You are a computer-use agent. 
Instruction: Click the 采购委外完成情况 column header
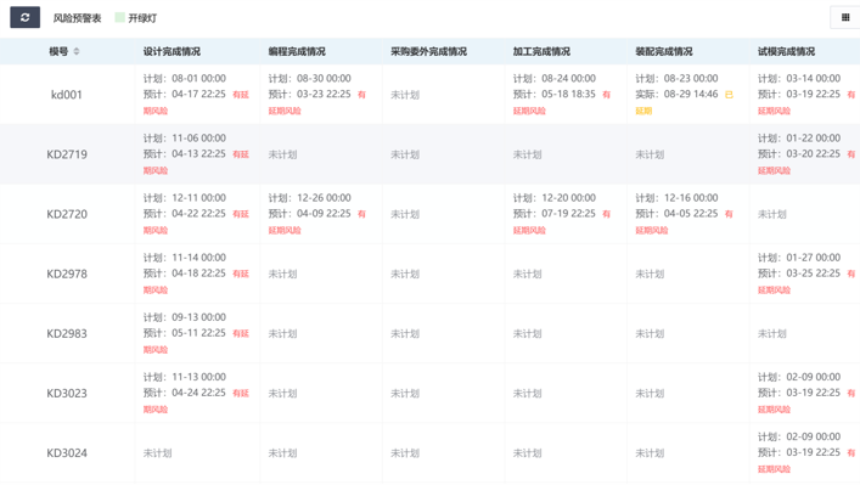point(428,52)
